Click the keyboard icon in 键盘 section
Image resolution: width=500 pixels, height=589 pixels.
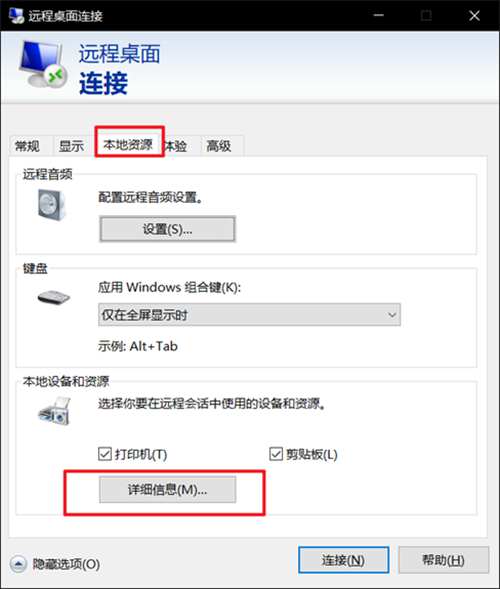[x=54, y=297]
